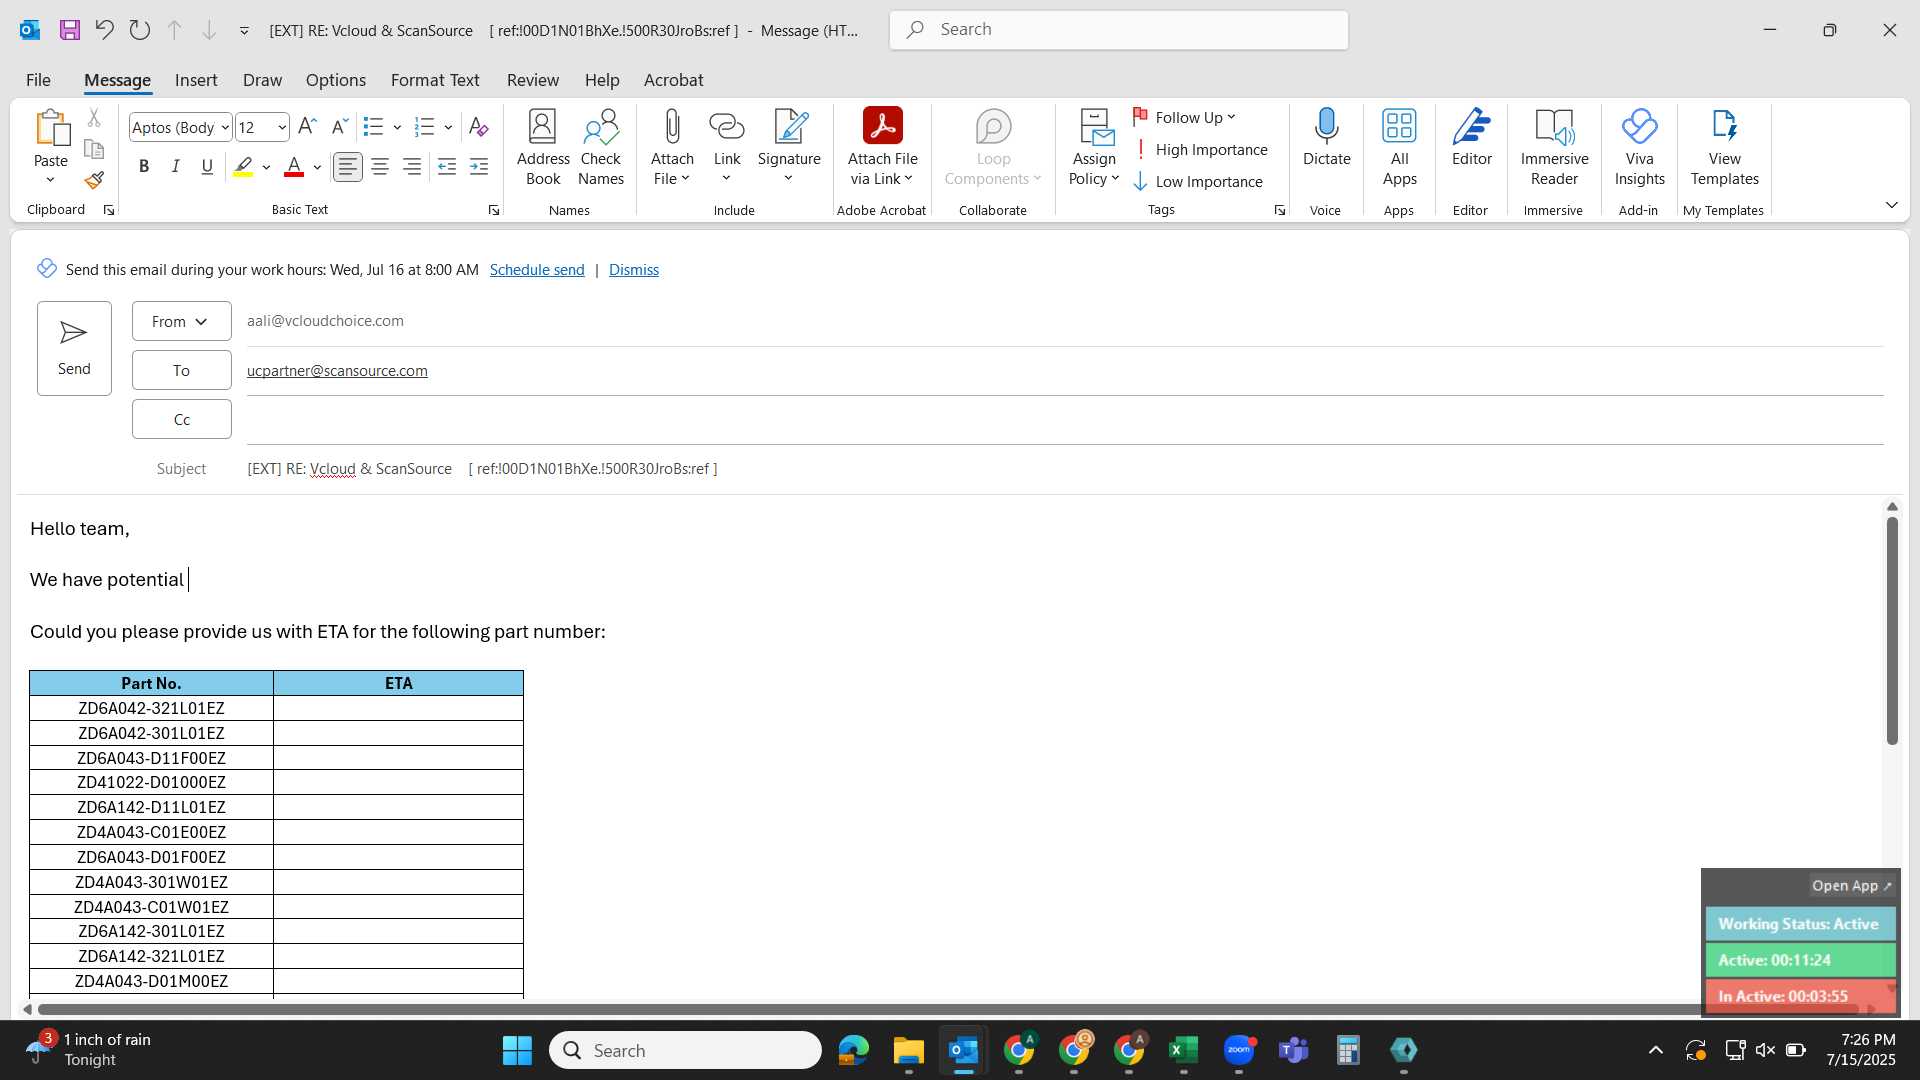Click the message body vertical scrollbar

[1892, 631]
